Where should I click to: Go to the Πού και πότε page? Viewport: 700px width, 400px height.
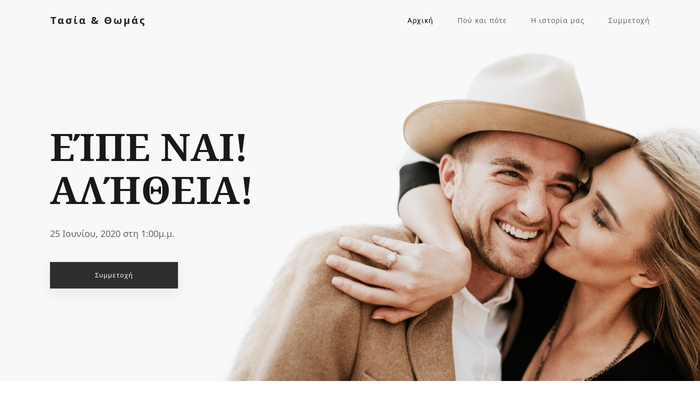point(482,21)
